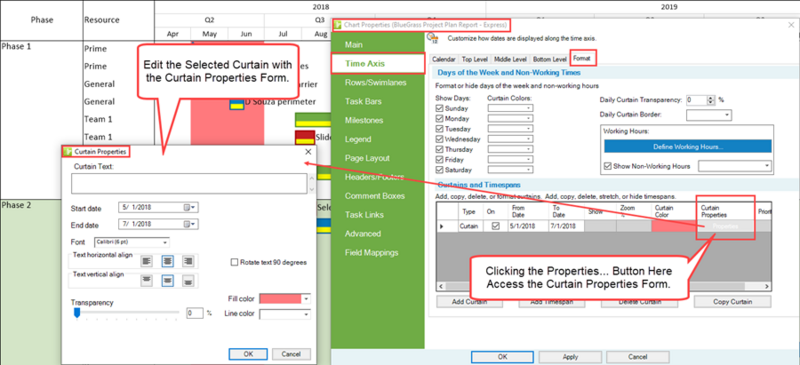Open the Legend section
This screenshot has width=800, height=365.
click(x=358, y=139)
